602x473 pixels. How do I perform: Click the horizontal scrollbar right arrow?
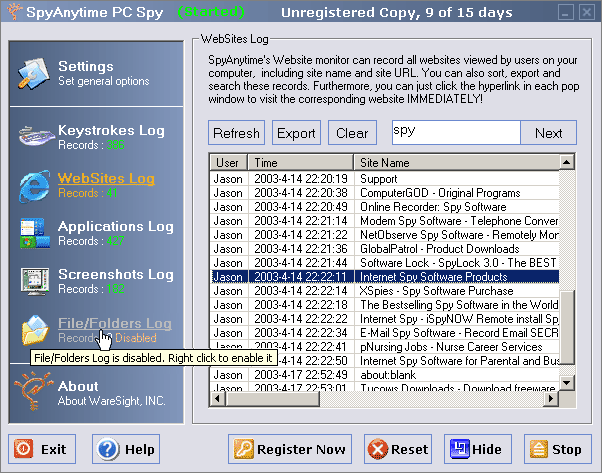[x=551, y=399]
